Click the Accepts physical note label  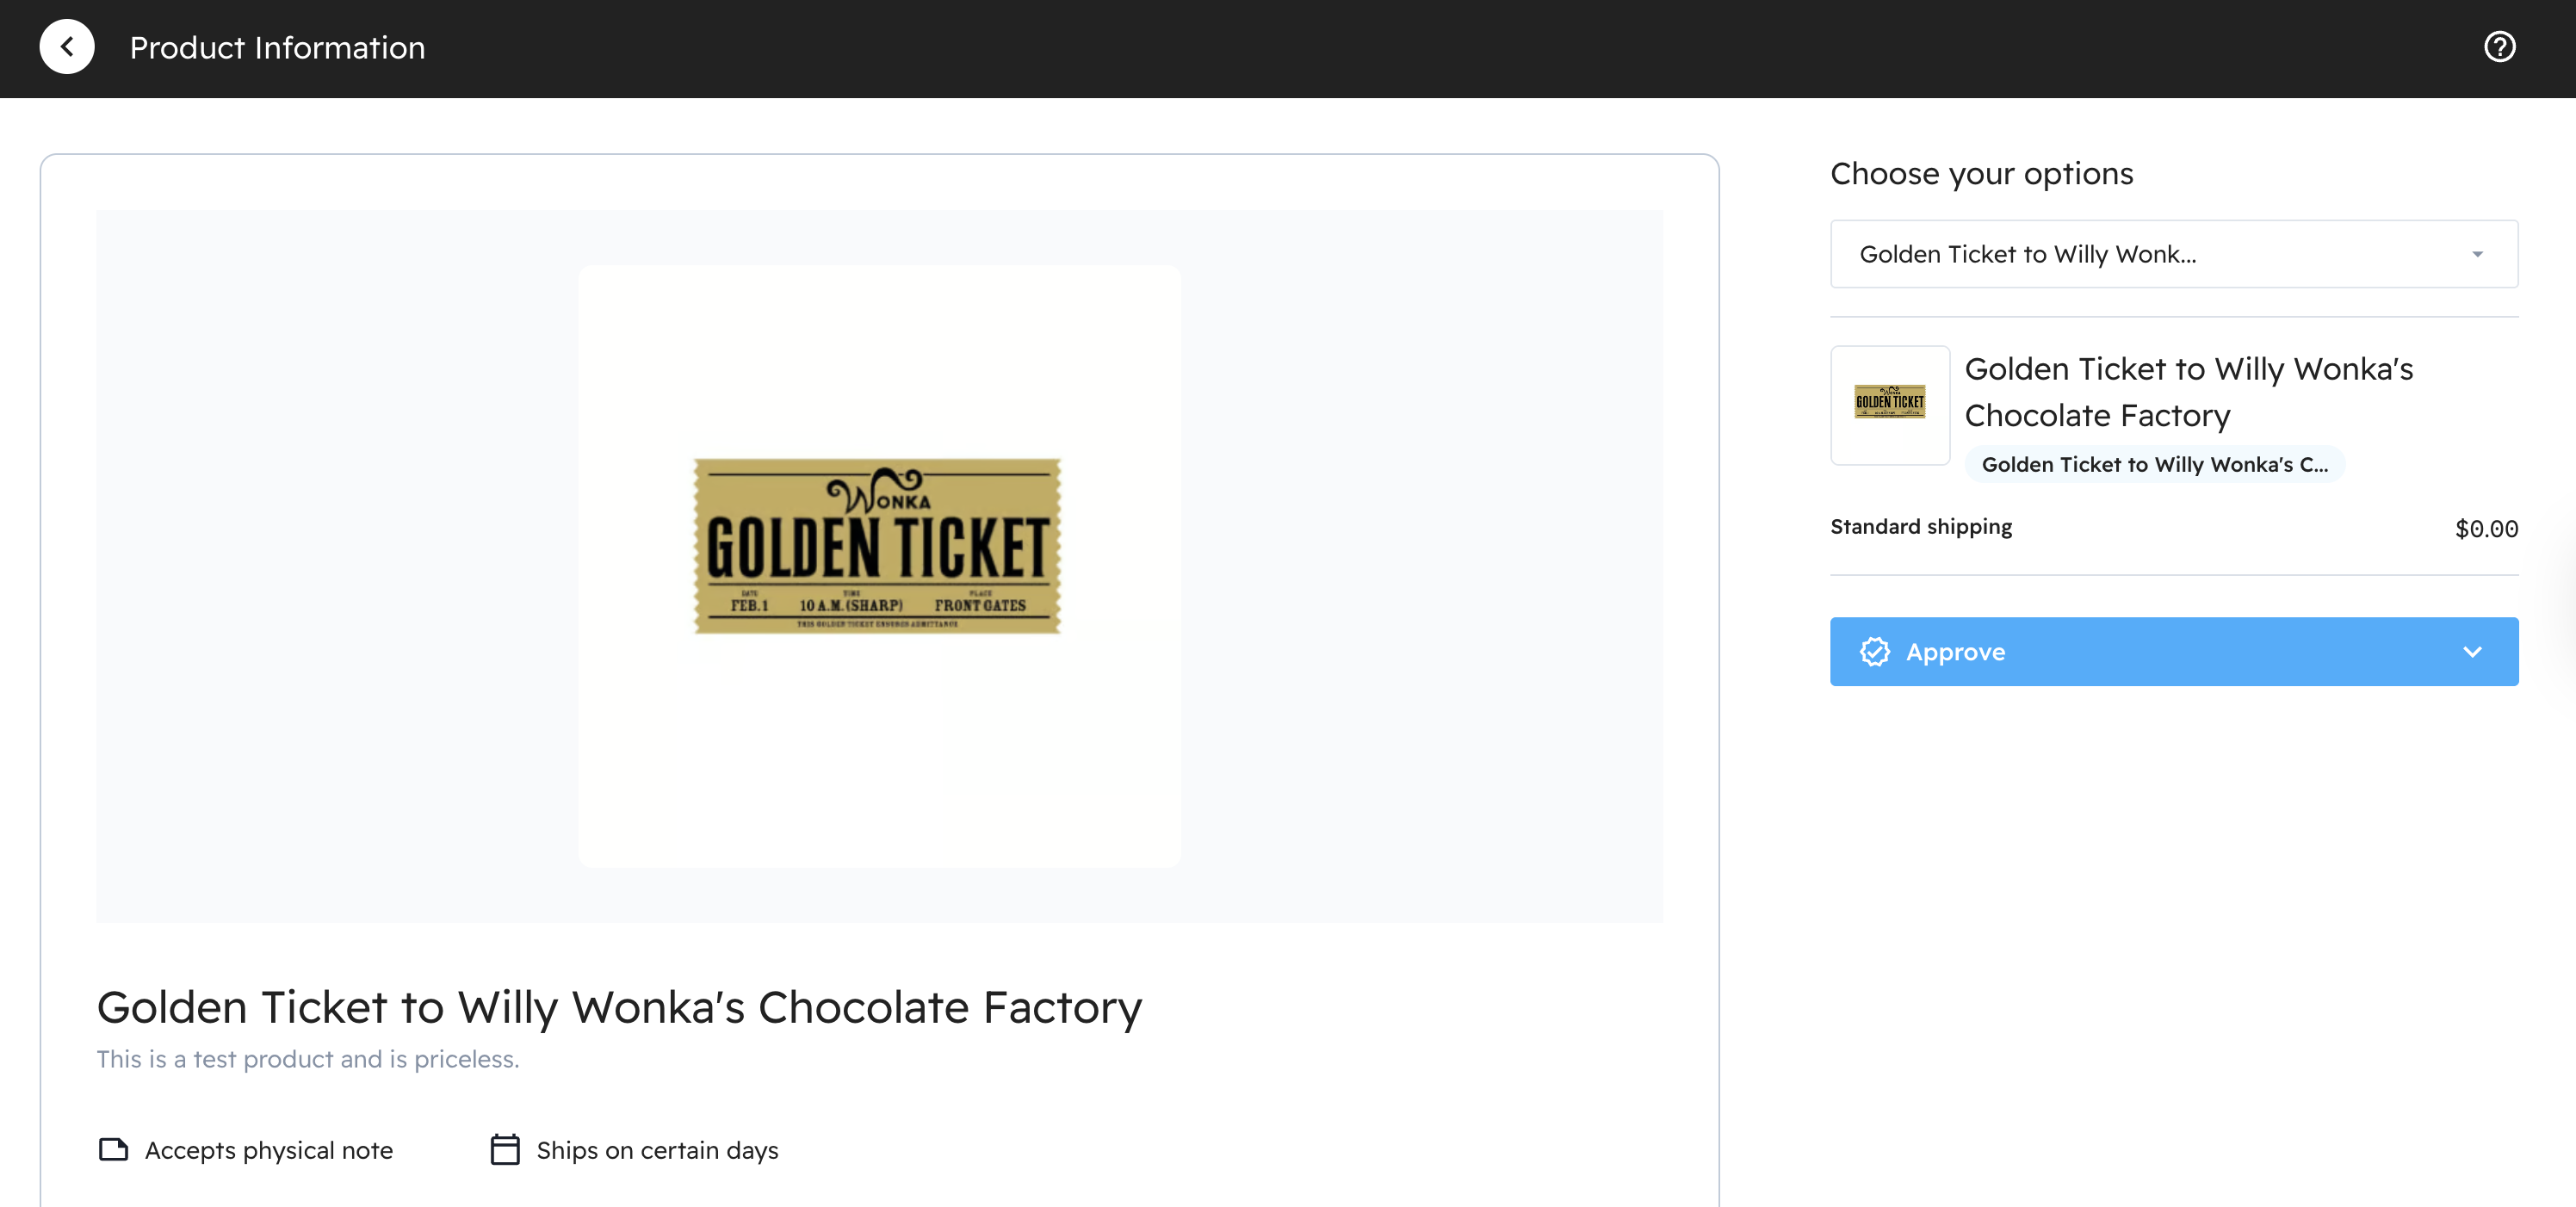pyautogui.click(x=269, y=1151)
